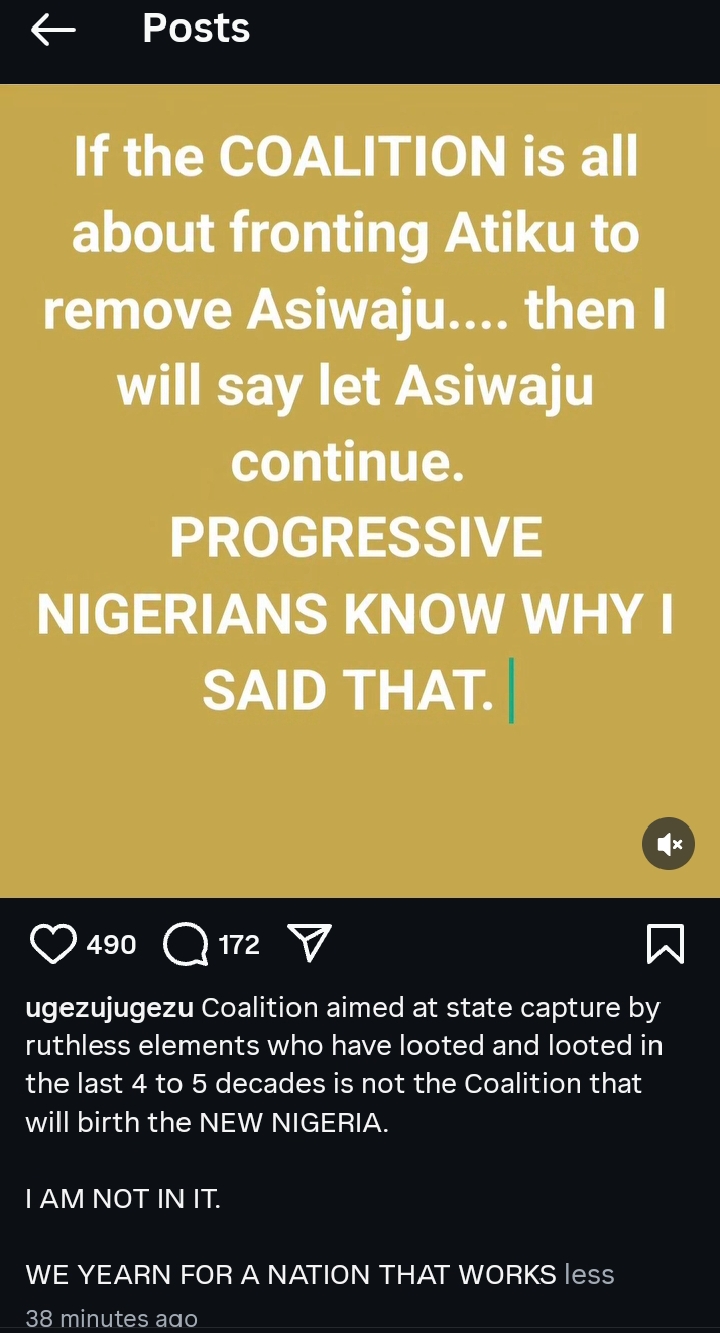Tap the Posts header title
720x1333 pixels.
coord(196,28)
